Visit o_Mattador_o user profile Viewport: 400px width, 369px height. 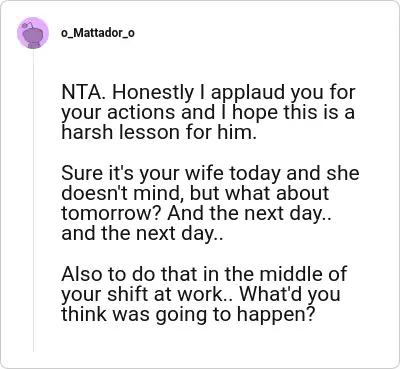[98, 33]
